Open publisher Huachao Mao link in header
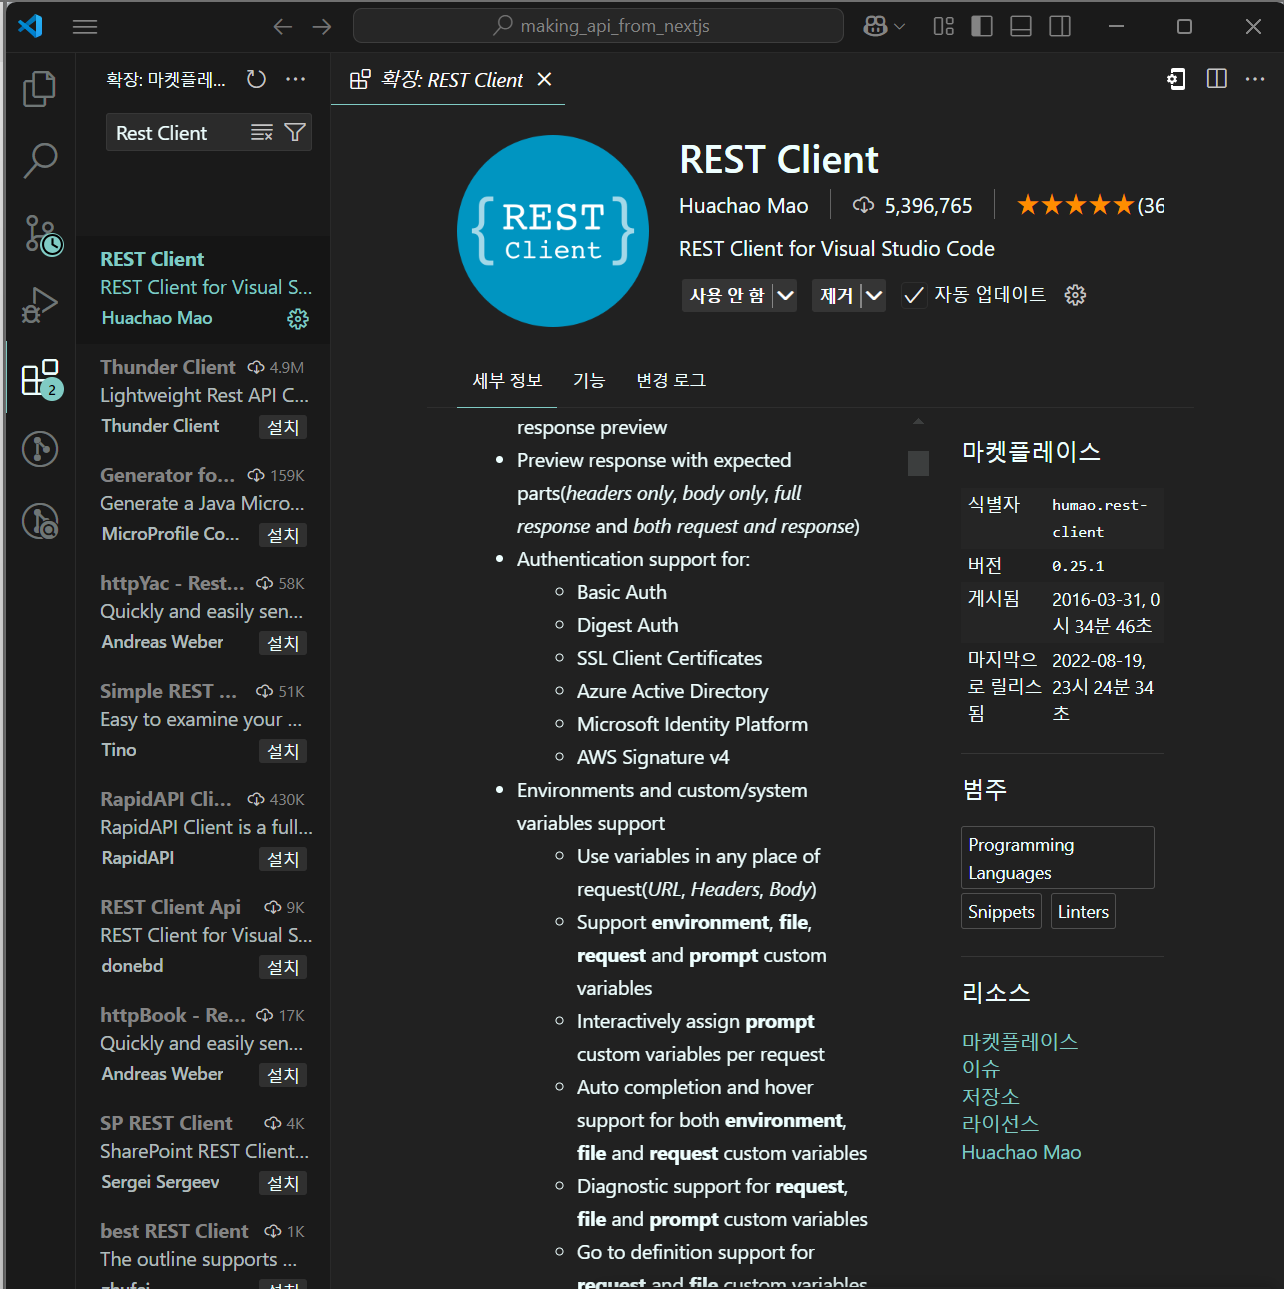The height and width of the screenshot is (1289, 1284). 744,205
